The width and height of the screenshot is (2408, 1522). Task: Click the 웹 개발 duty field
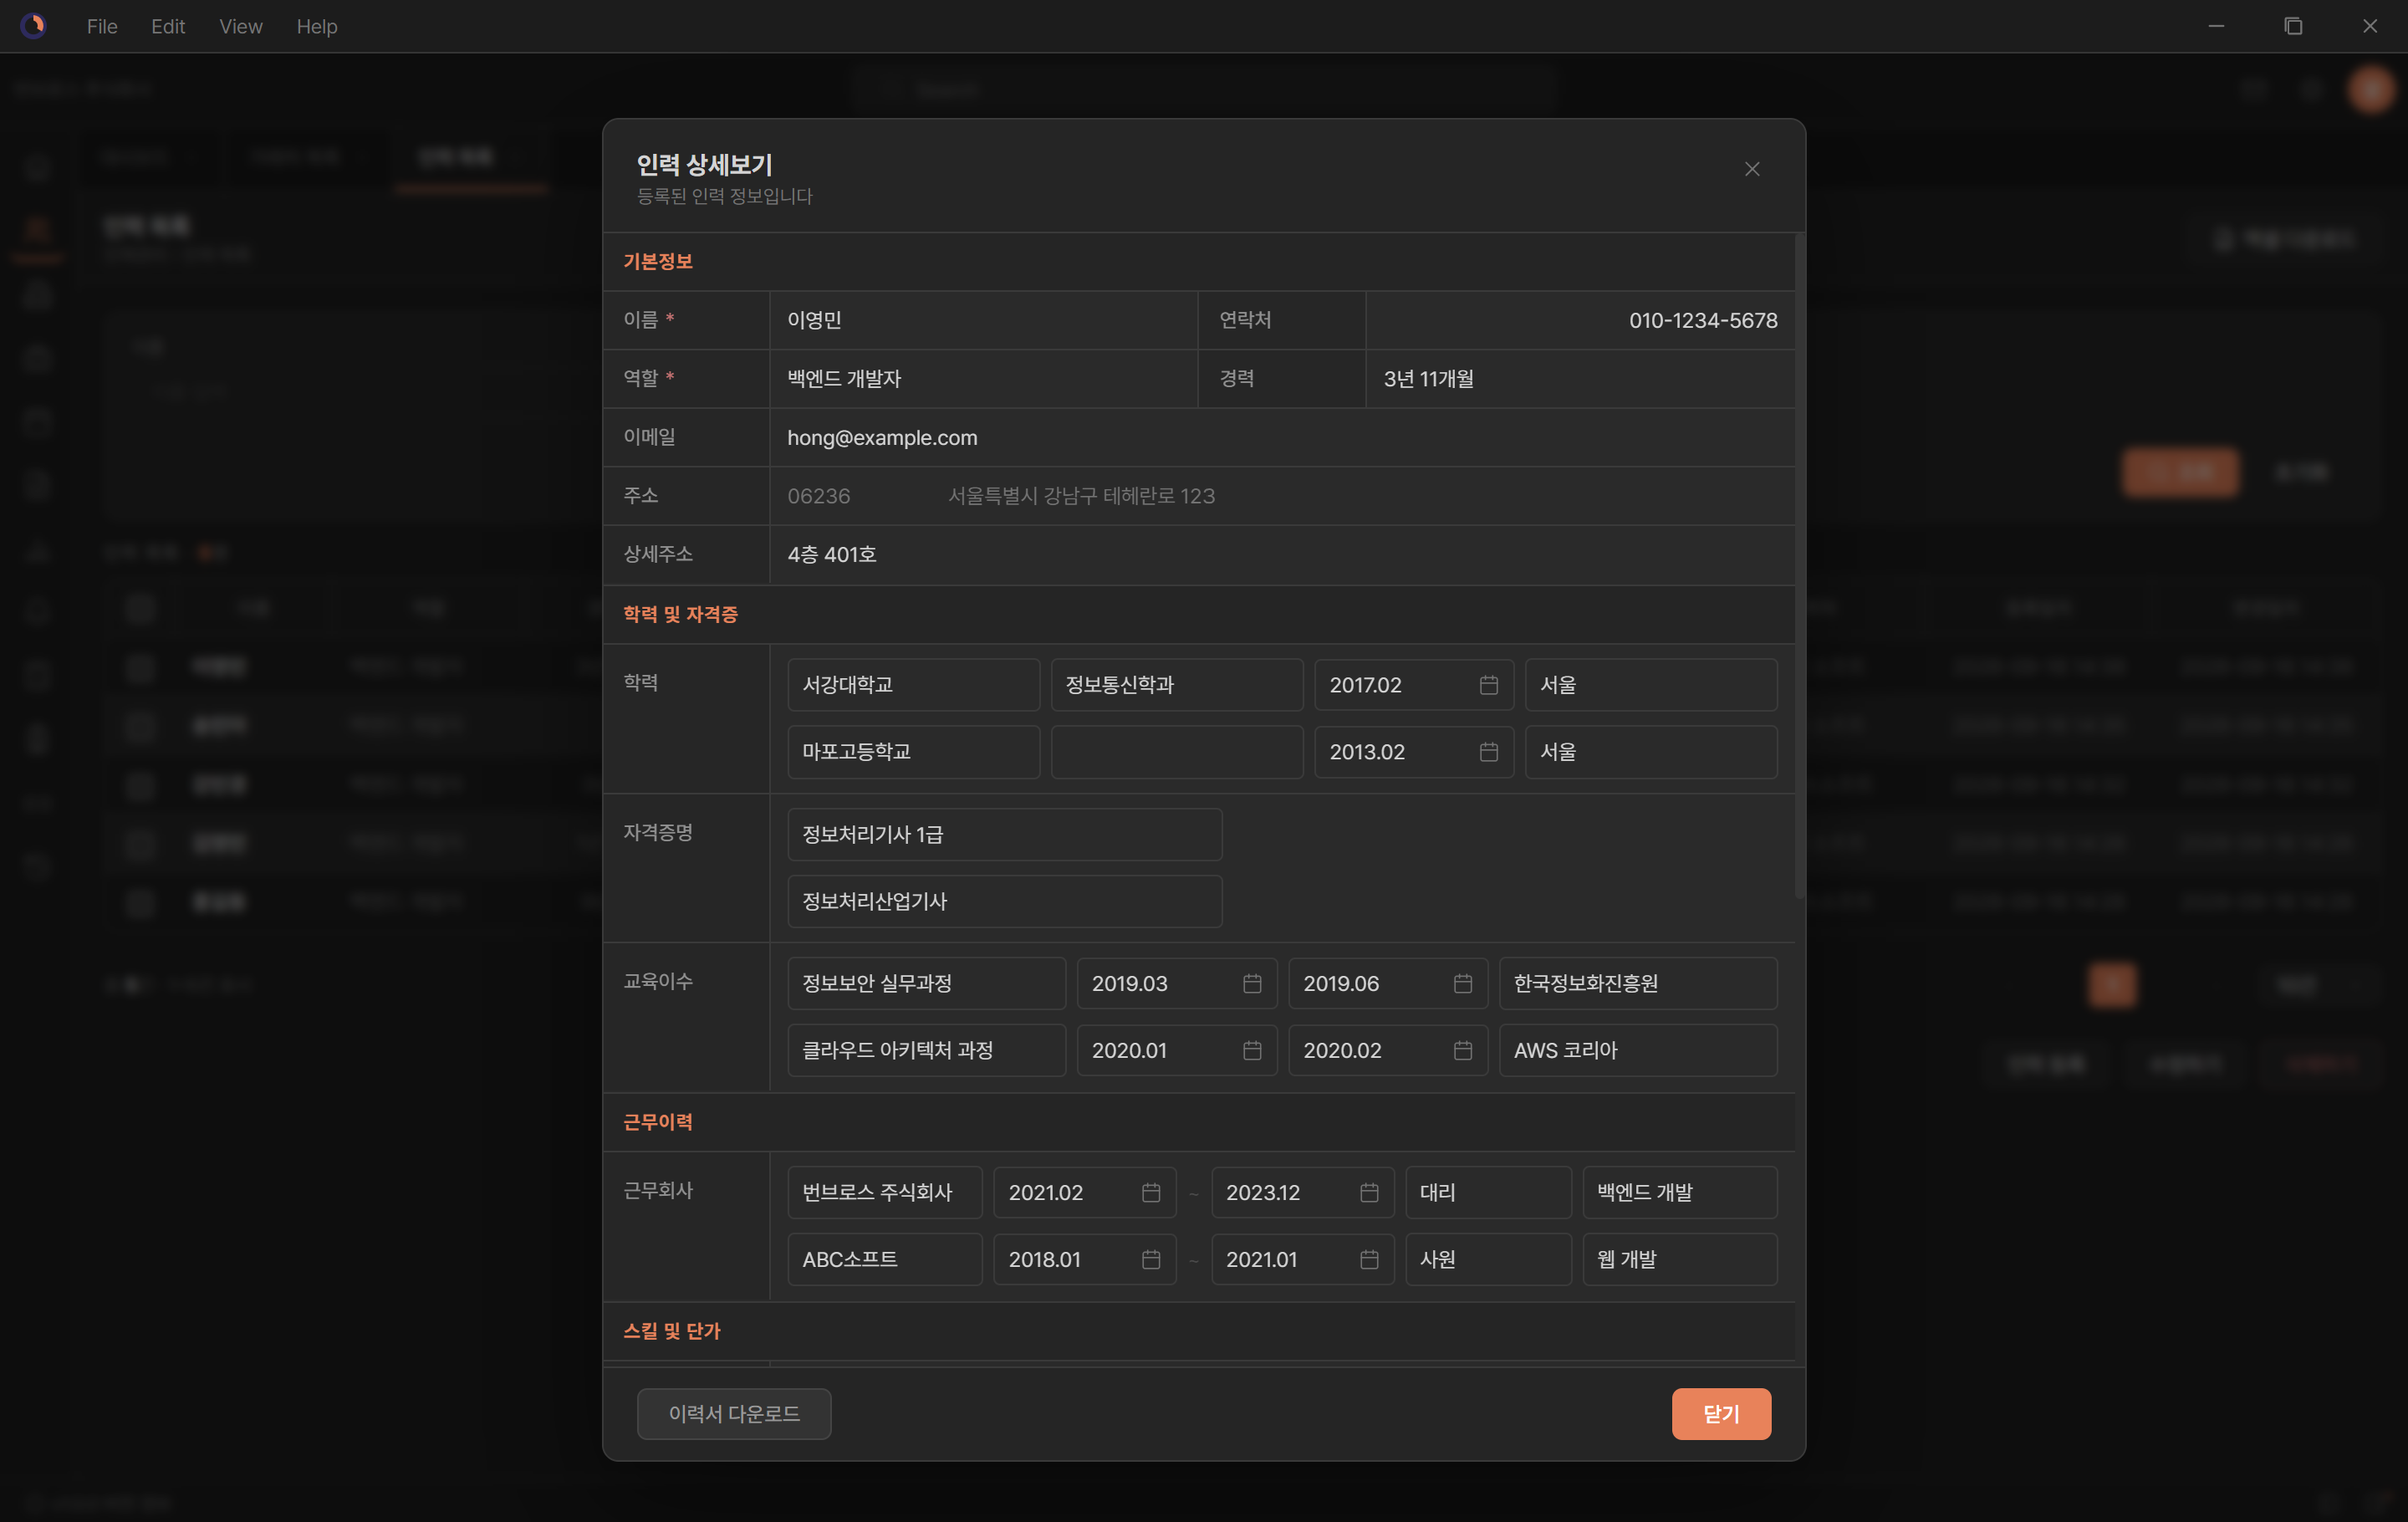pyautogui.click(x=1679, y=1260)
